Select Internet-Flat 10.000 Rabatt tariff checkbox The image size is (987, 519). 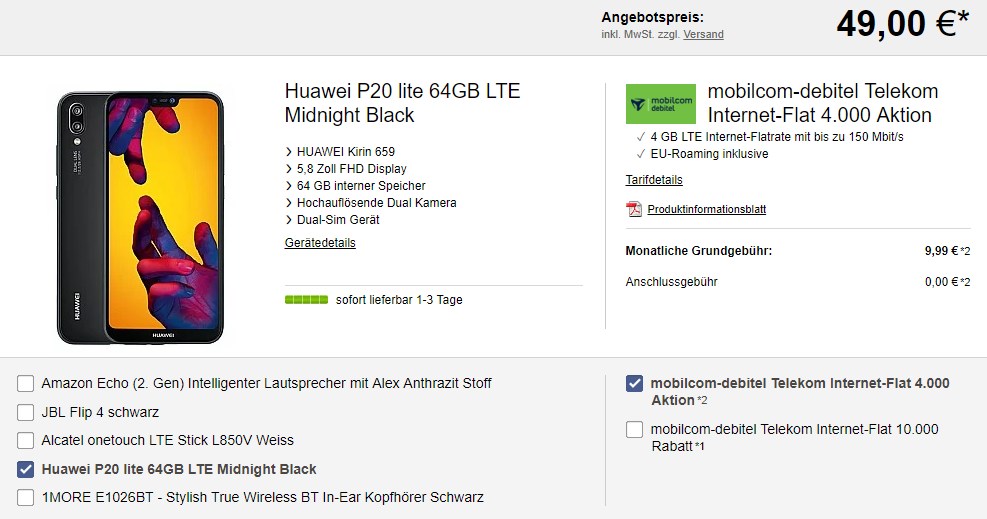tap(634, 430)
